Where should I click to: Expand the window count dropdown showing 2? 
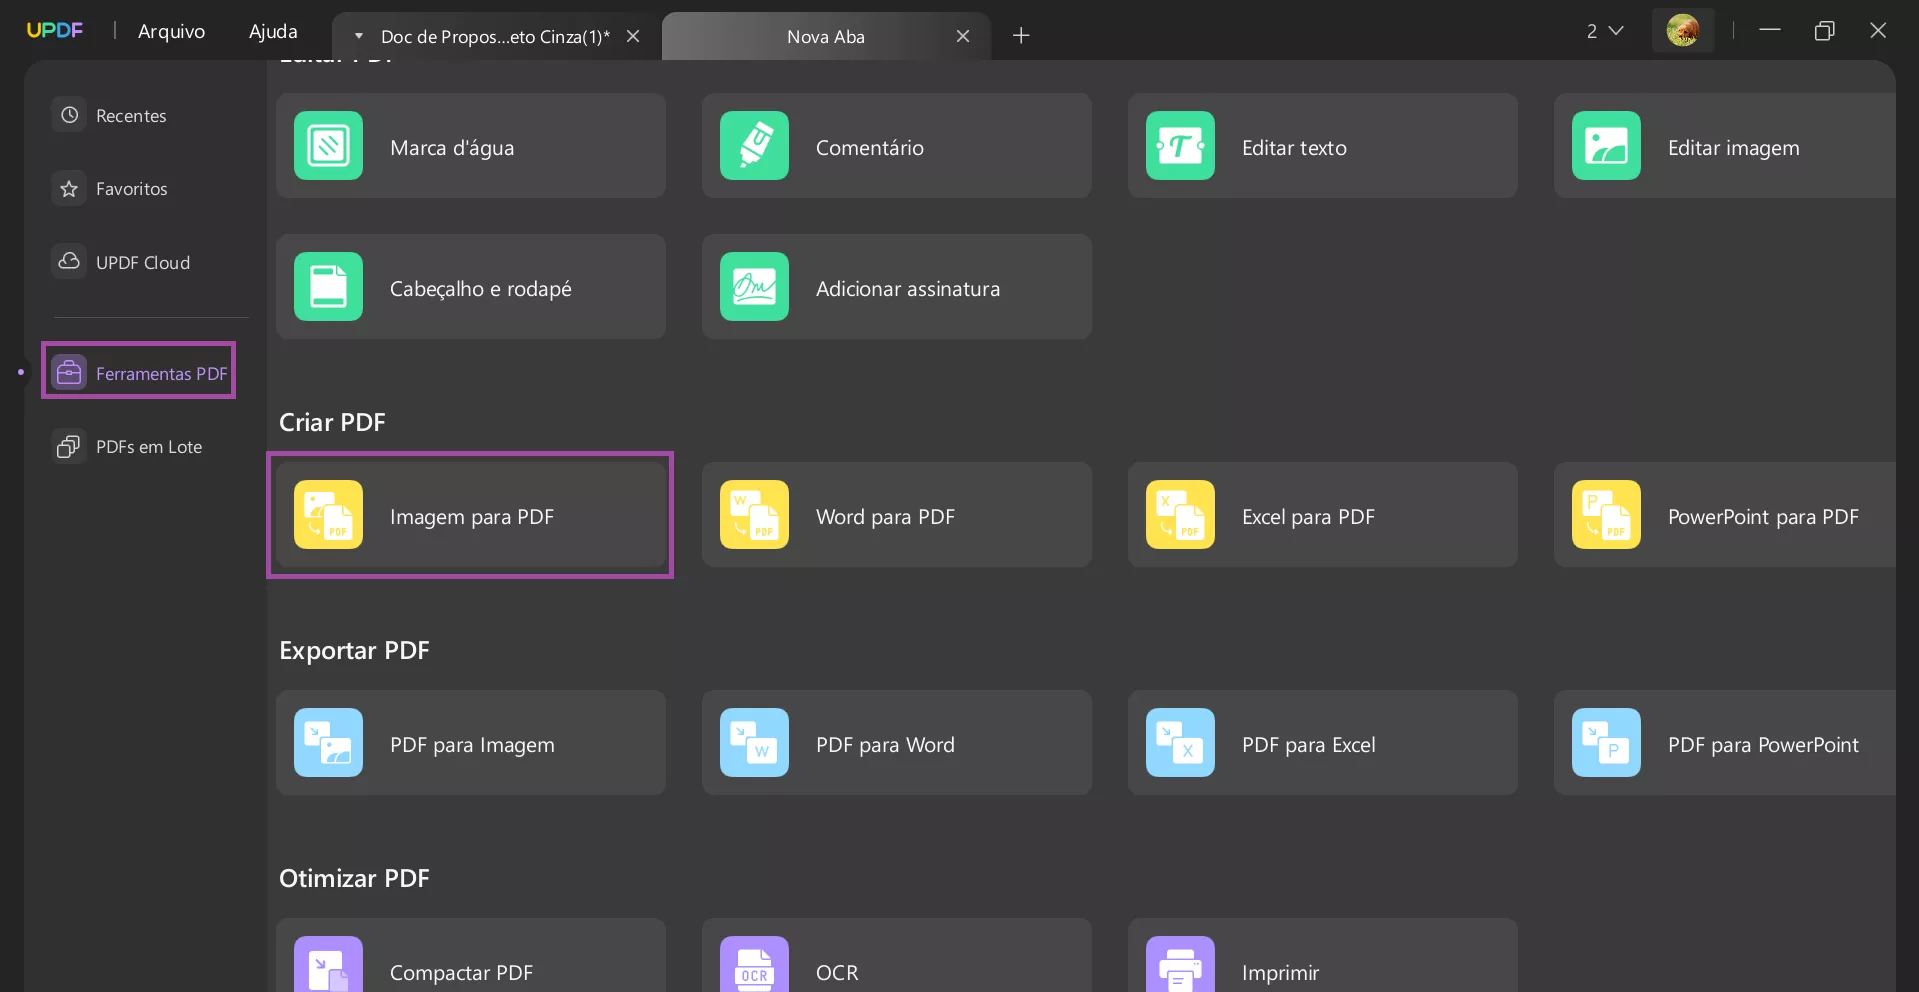pyautogui.click(x=1604, y=31)
